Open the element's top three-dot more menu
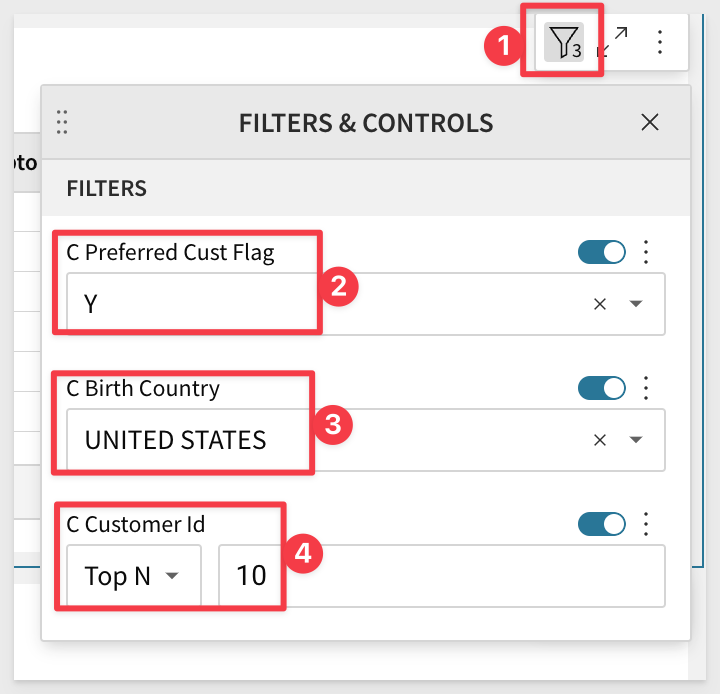 [x=660, y=42]
